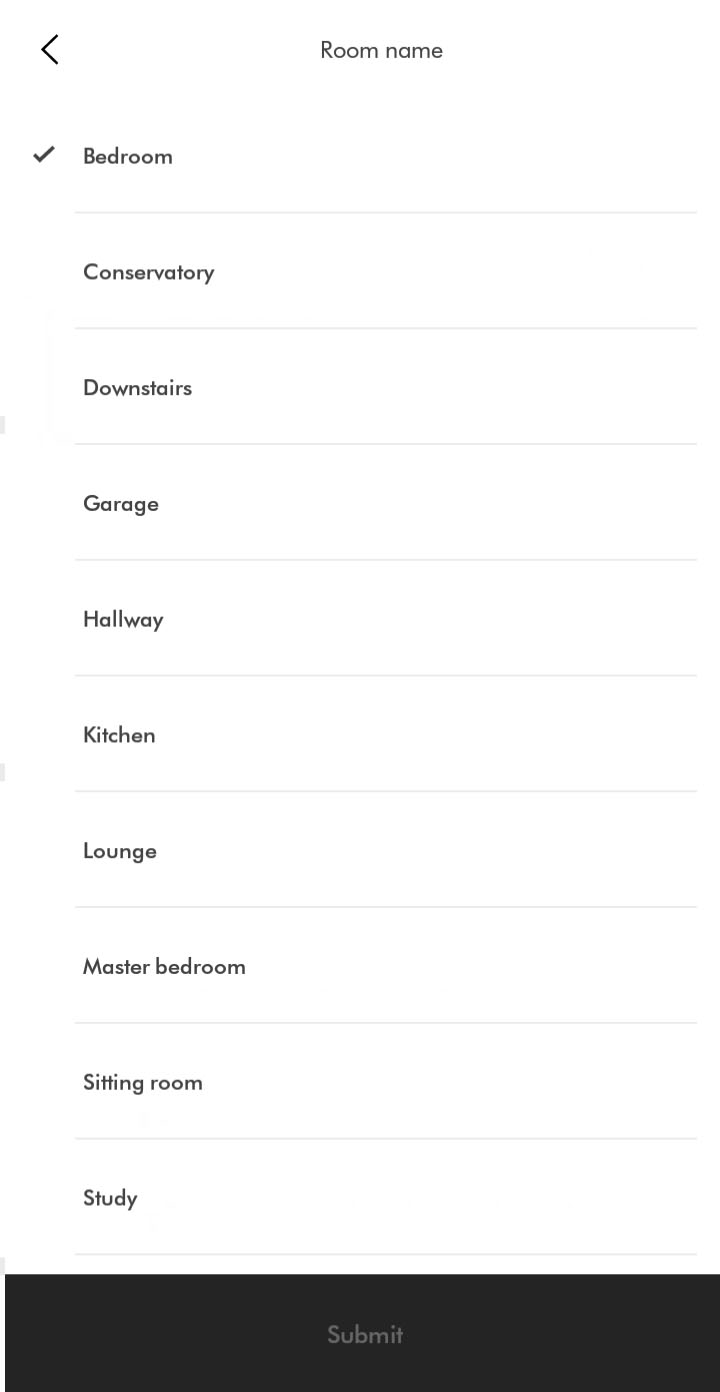Select the Garage room name
This screenshot has width=720, height=1392.
[x=360, y=503]
